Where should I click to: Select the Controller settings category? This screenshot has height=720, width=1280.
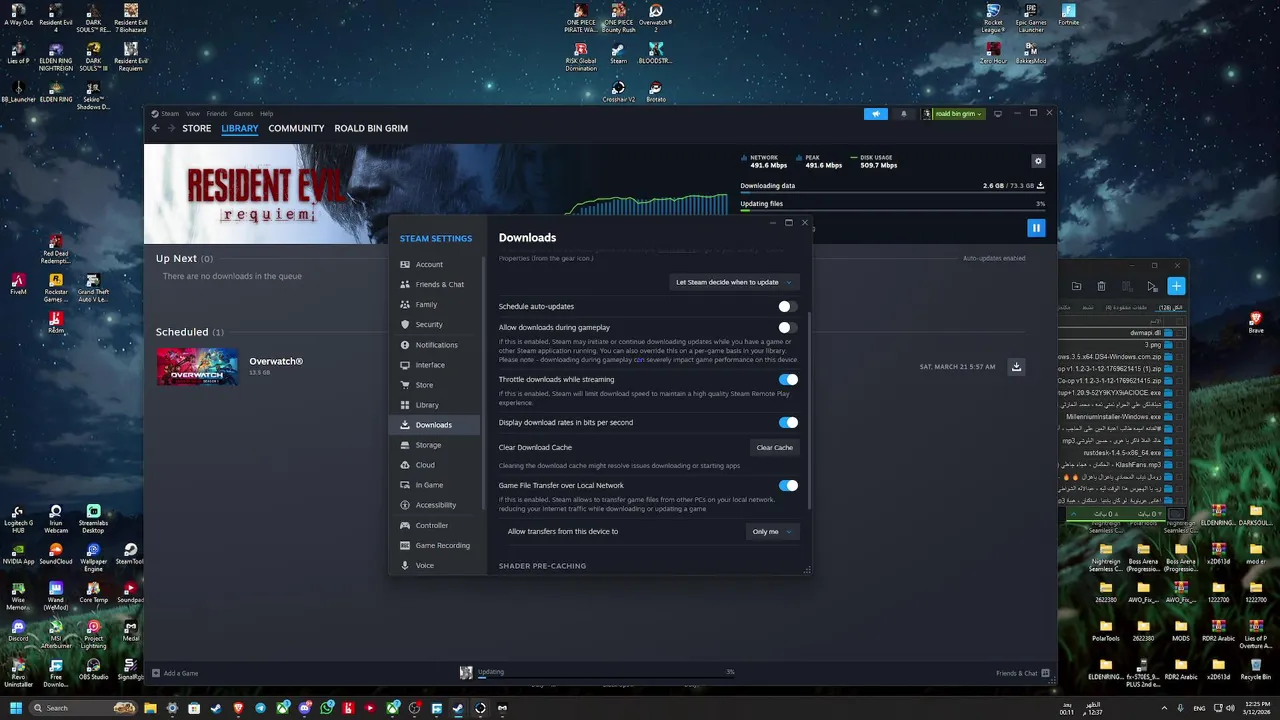click(x=434, y=525)
